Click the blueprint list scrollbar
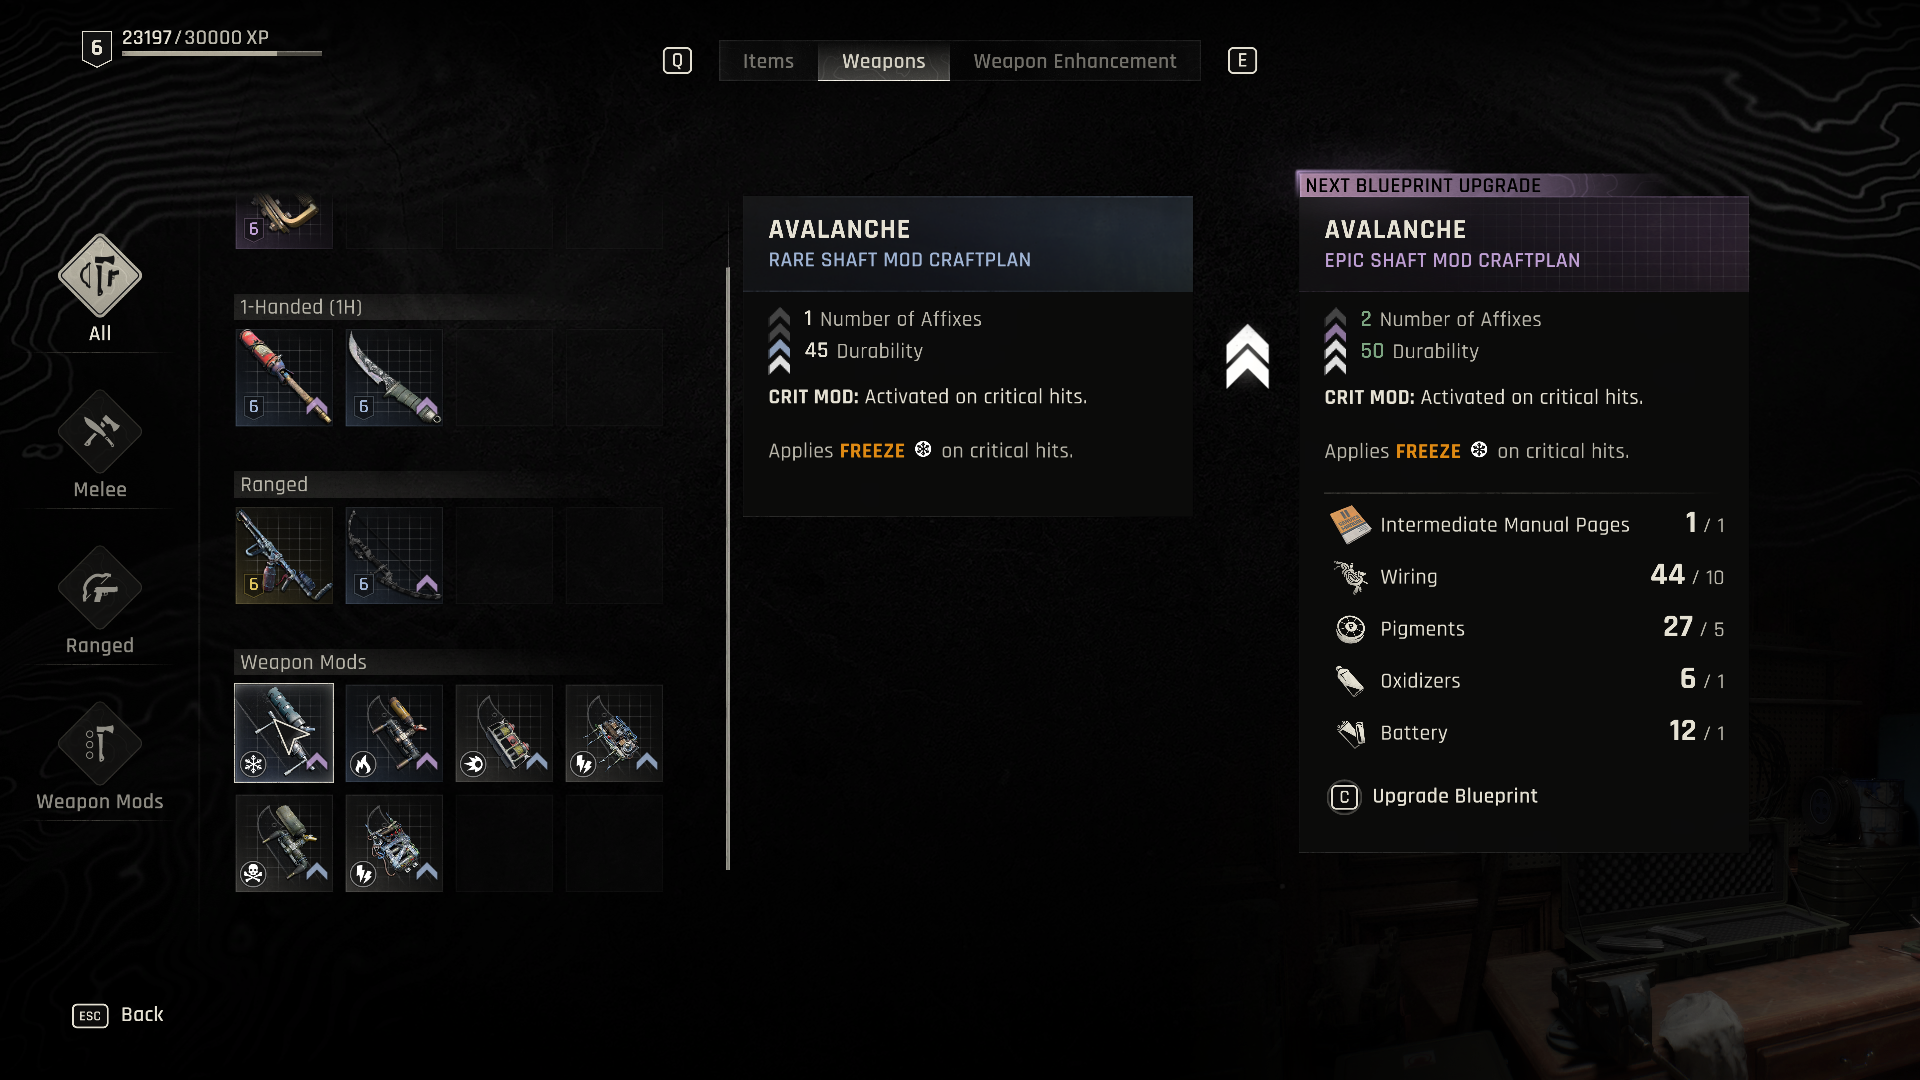Screen dimensions: 1920x1080 point(728,568)
